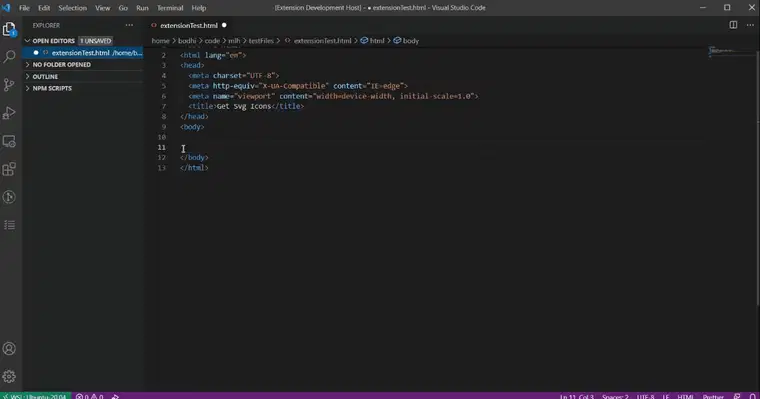Click the Ln 11, Col 3 status entry

click(x=577, y=396)
